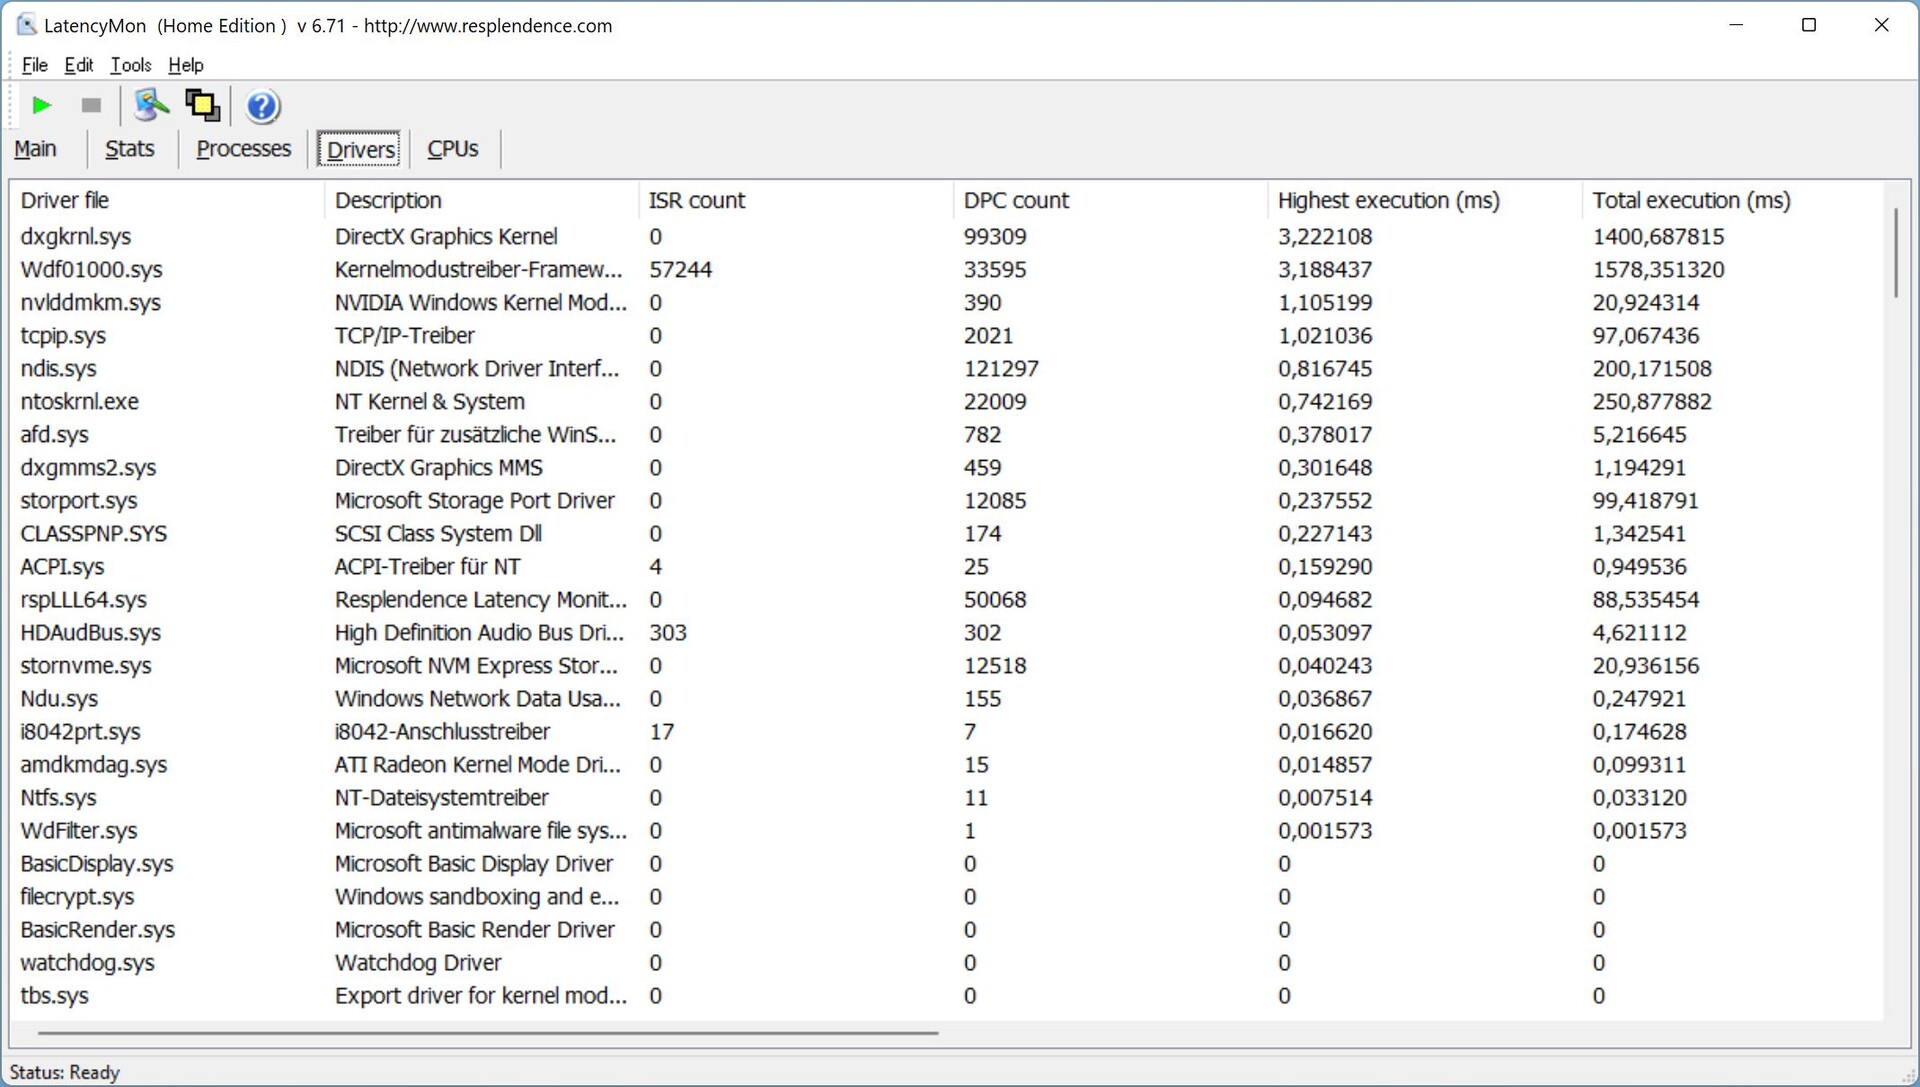Viewport: 1920px width, 1087px height.
Task: Open the Help menu
Action: coord(185,65)
